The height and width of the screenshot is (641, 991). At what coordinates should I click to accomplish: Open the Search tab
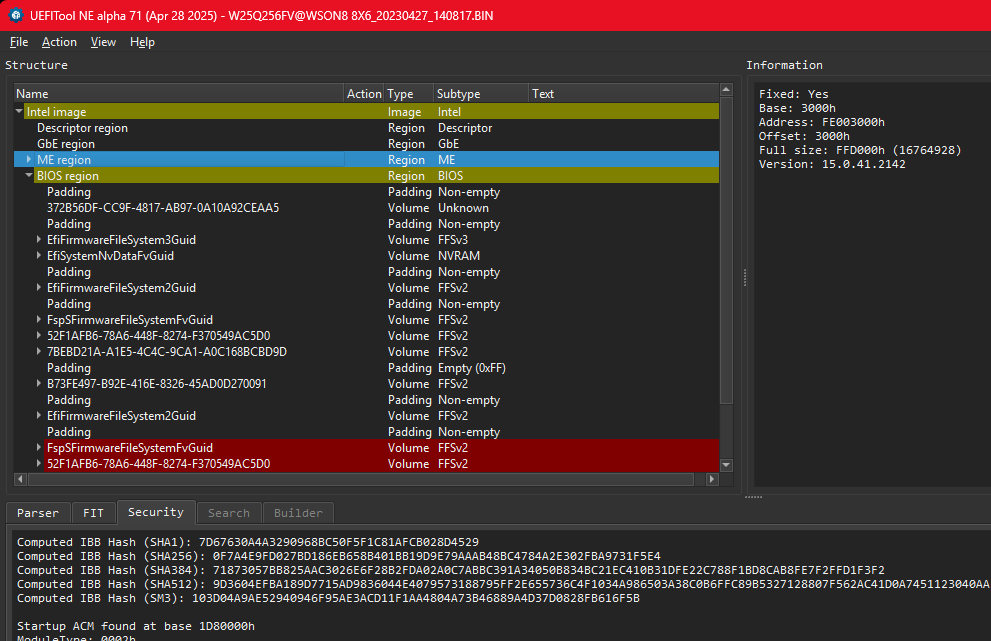229,513
